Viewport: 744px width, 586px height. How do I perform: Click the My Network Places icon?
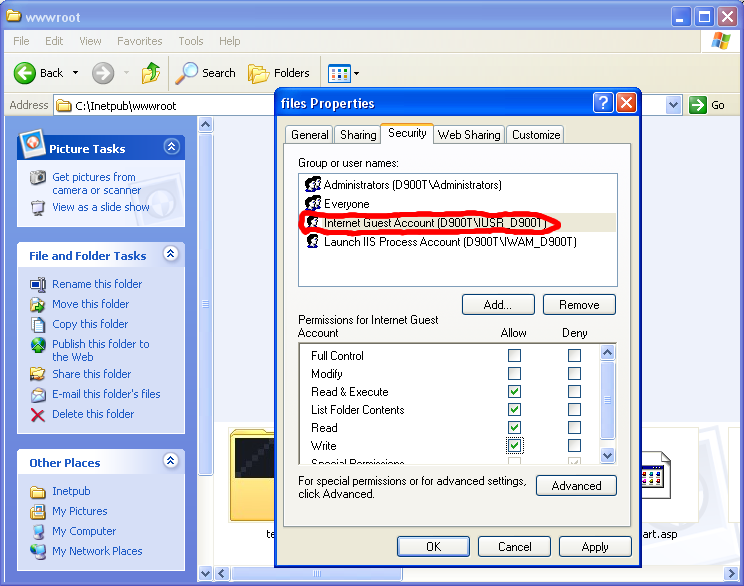tap(38, 551)
